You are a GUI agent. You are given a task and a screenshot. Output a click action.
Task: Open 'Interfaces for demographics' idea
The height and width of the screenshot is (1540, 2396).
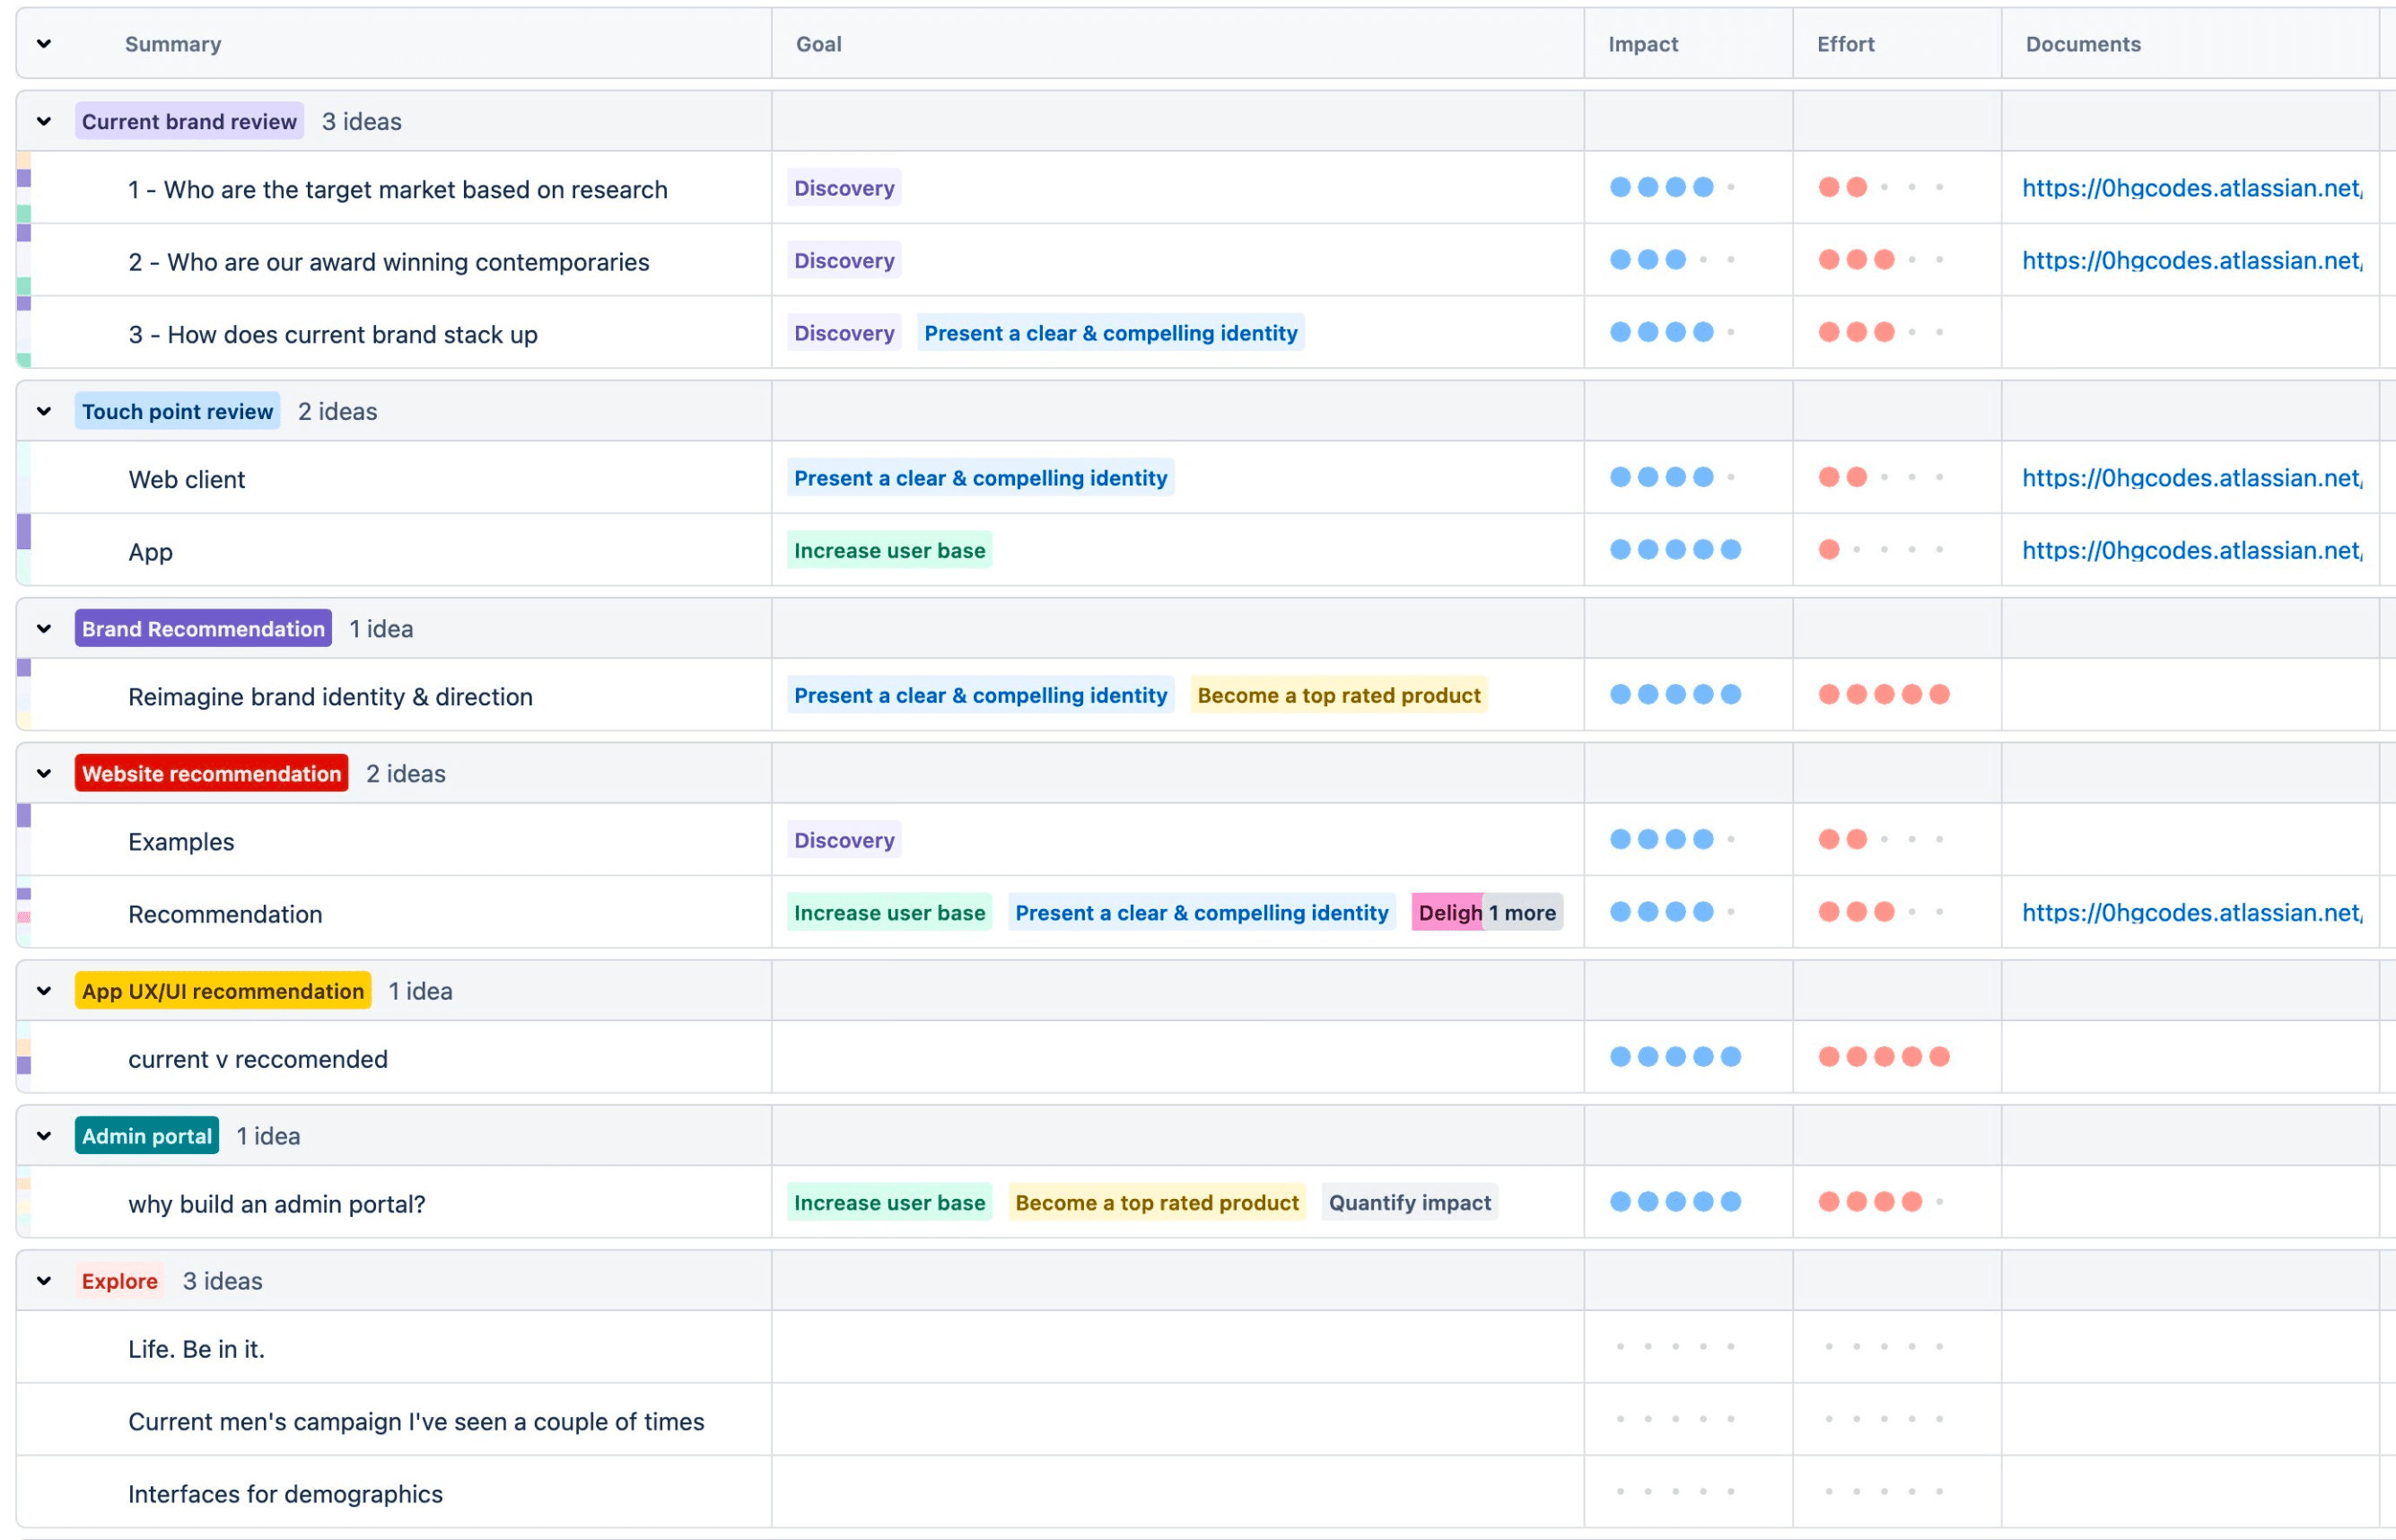pos(285,1494)
